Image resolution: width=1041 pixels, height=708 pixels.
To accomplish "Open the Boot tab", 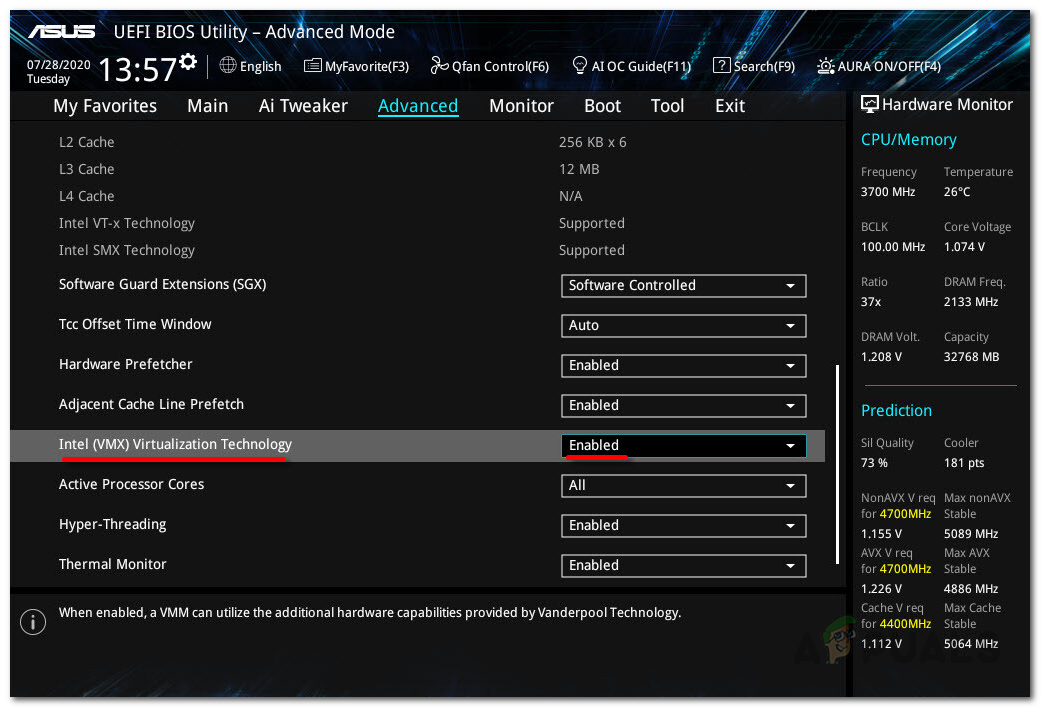I will click(x=602, y=106).
